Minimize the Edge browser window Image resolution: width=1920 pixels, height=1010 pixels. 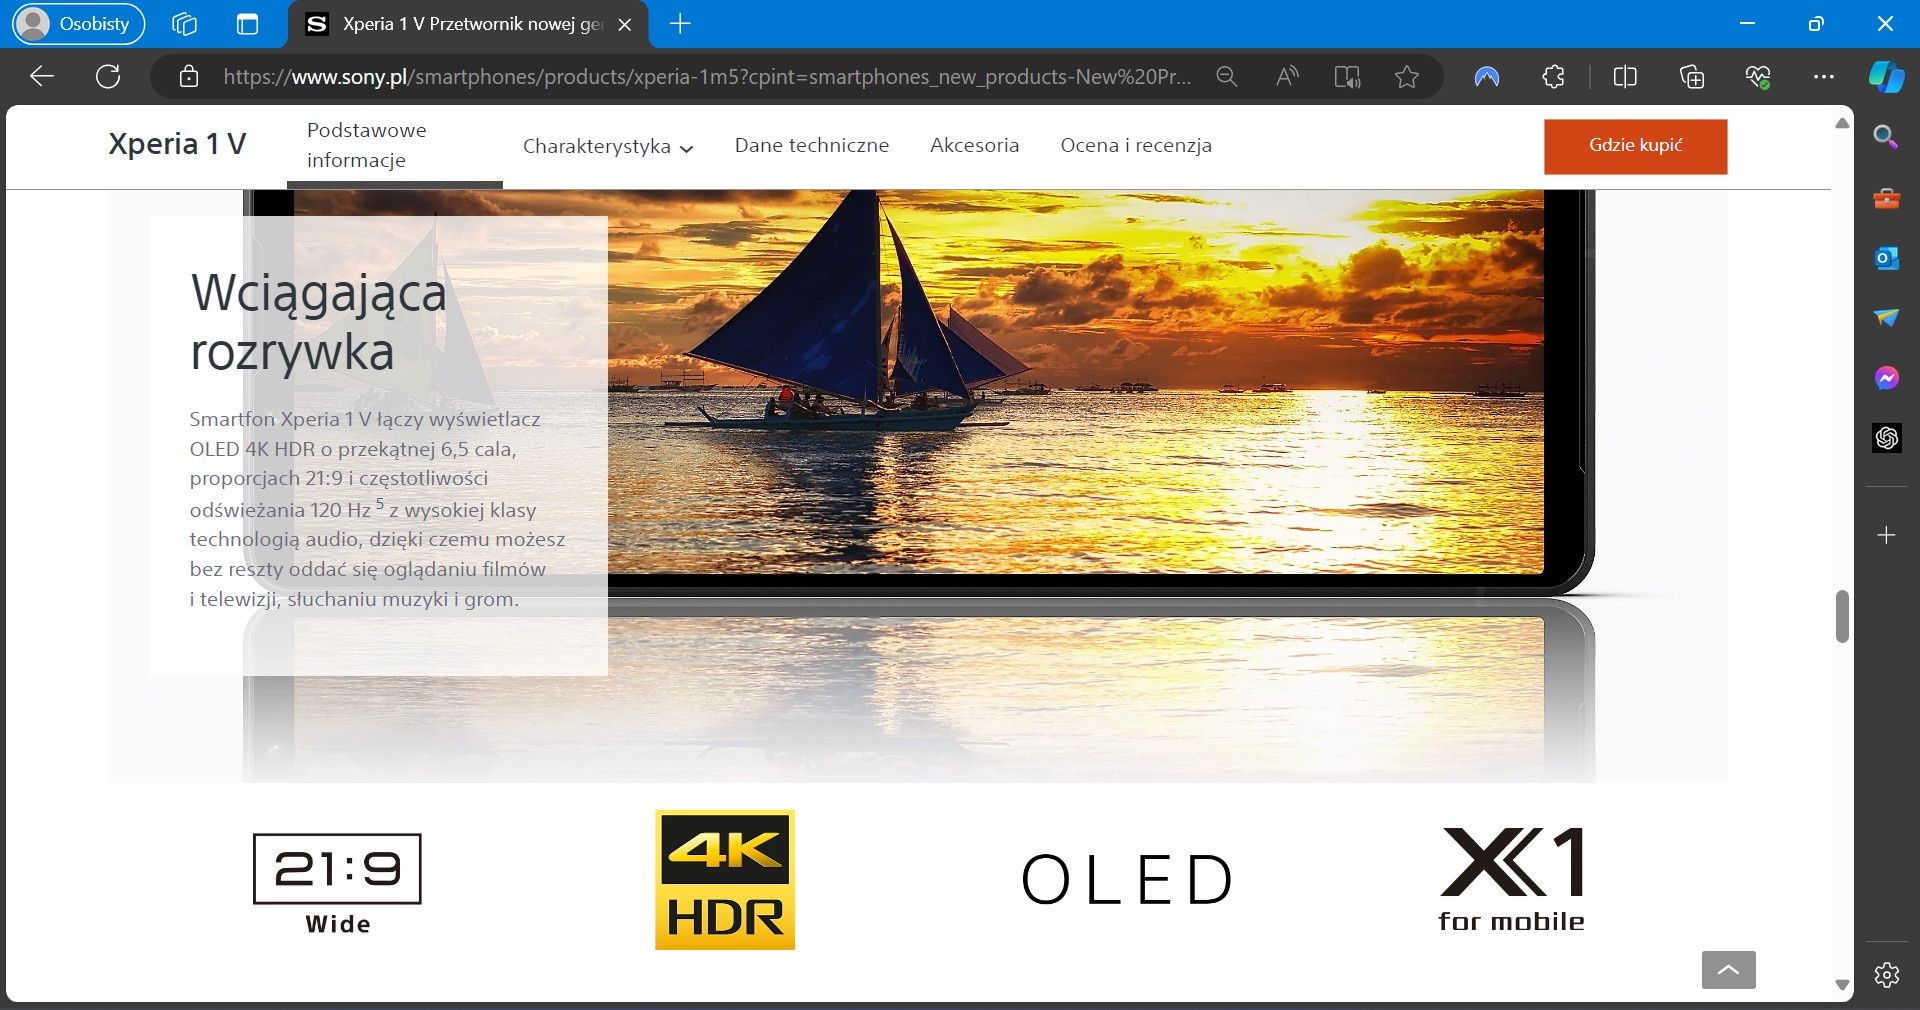point(1747,24)
